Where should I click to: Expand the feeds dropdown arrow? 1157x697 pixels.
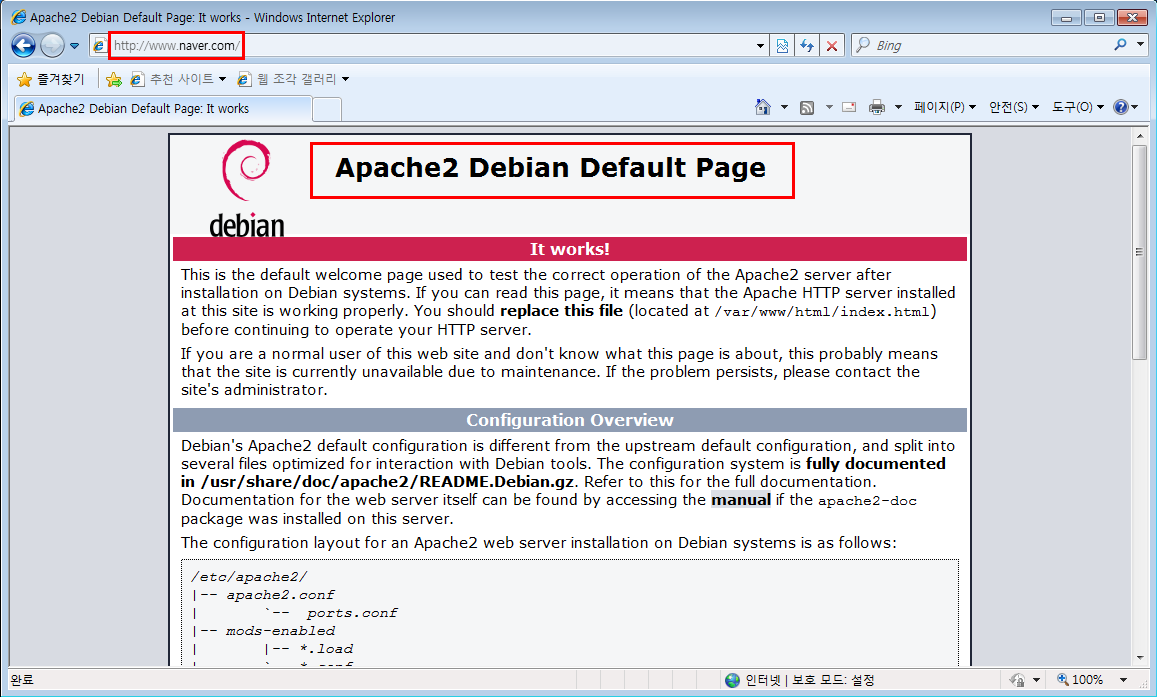coord(829,108)
